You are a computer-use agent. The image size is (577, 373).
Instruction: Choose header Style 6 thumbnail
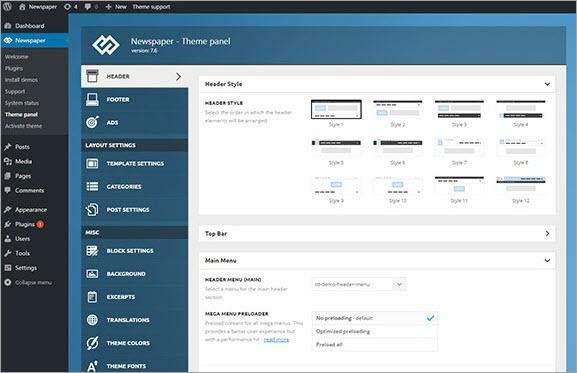click(x=398, y=147)
